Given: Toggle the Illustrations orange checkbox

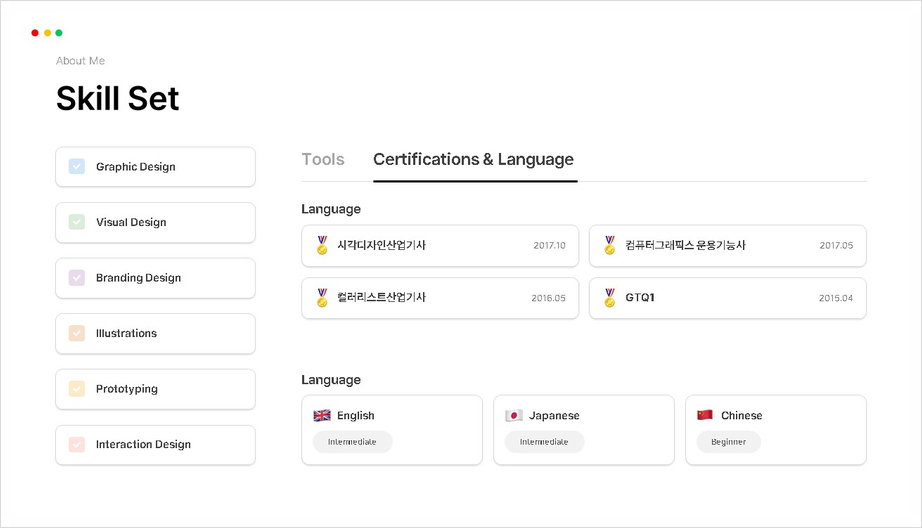Looking at the screenshot, I should 77,333.
